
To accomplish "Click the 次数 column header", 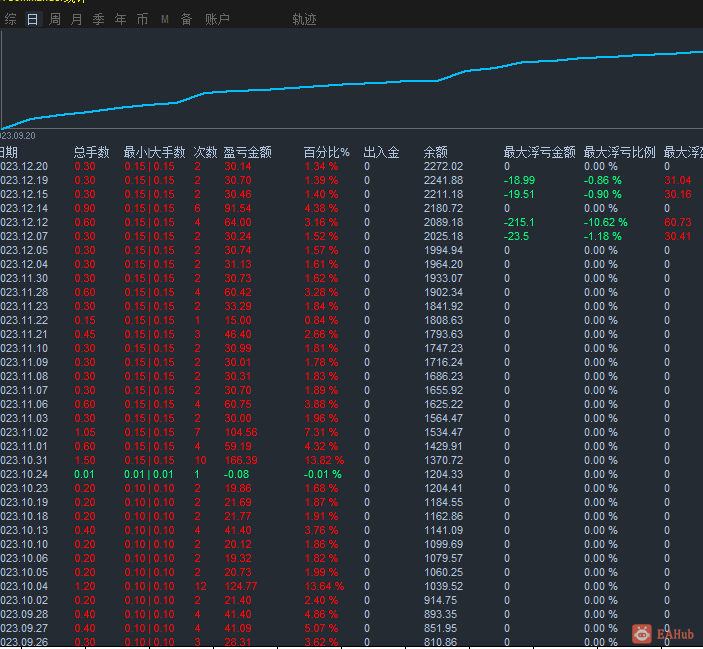I will (205, 152).
